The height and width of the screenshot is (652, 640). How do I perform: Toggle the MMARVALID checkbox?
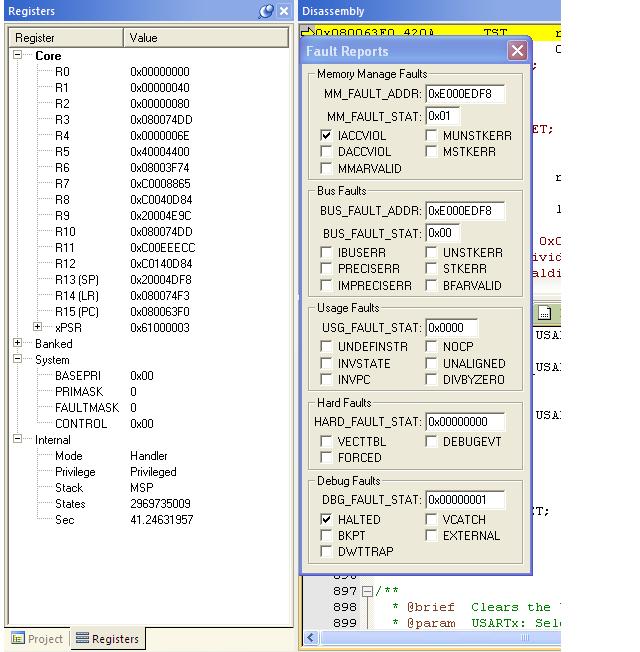coord(326,168)
